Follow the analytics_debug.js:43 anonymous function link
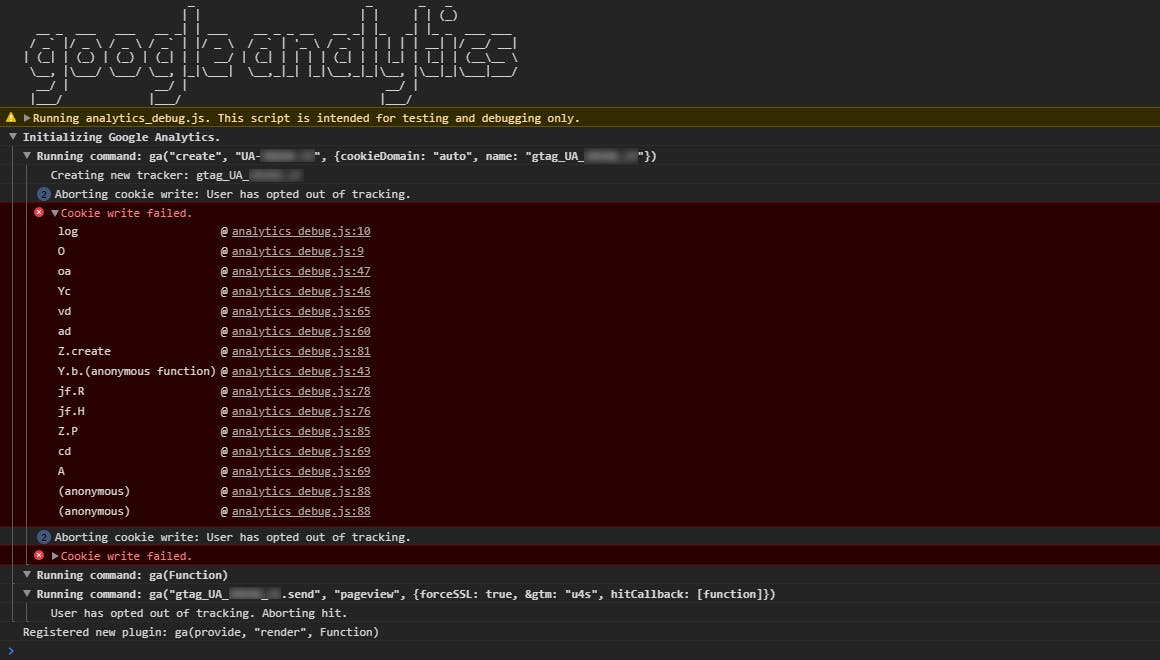Image resolution: width=1160 pixels, height=660 pixels. [x=301, y=371]
